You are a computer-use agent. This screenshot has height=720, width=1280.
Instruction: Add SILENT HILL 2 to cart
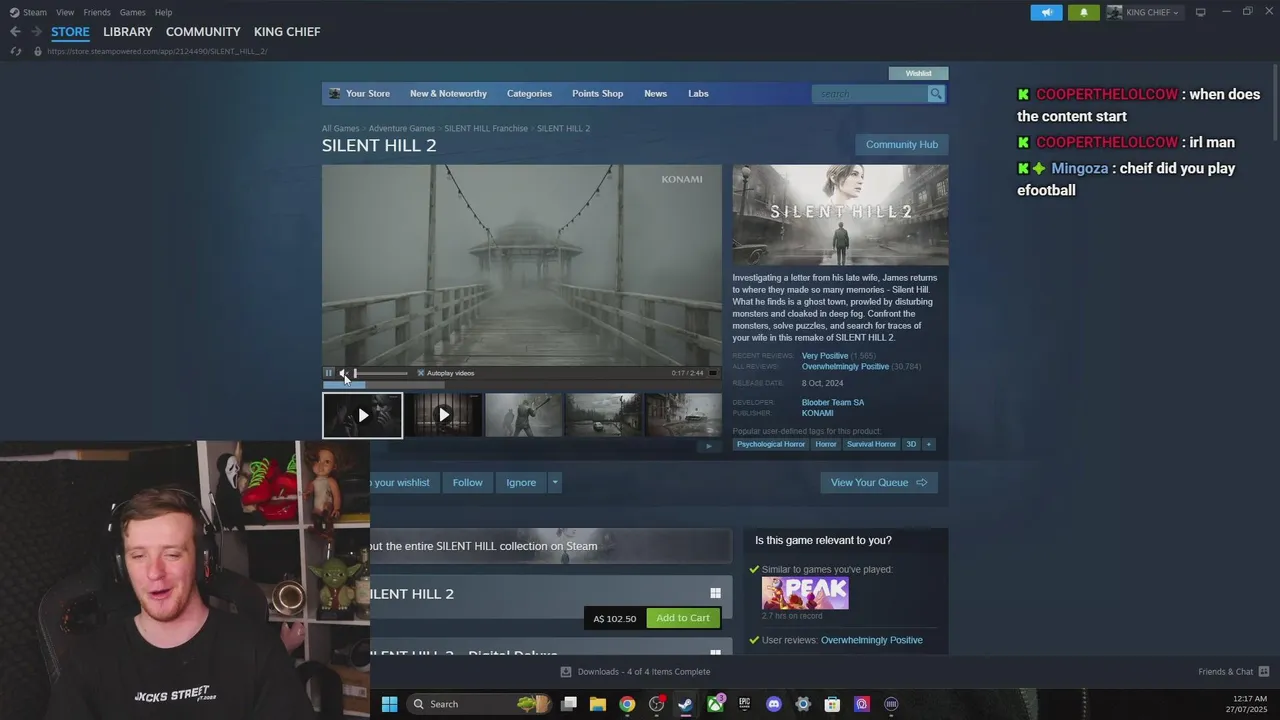[683, 618]
